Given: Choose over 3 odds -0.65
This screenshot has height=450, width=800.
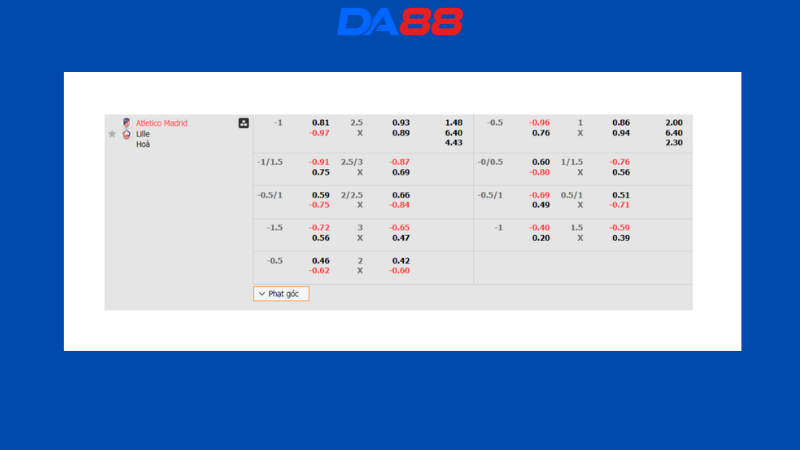Looking at the screenshot, I should point(399,228).
